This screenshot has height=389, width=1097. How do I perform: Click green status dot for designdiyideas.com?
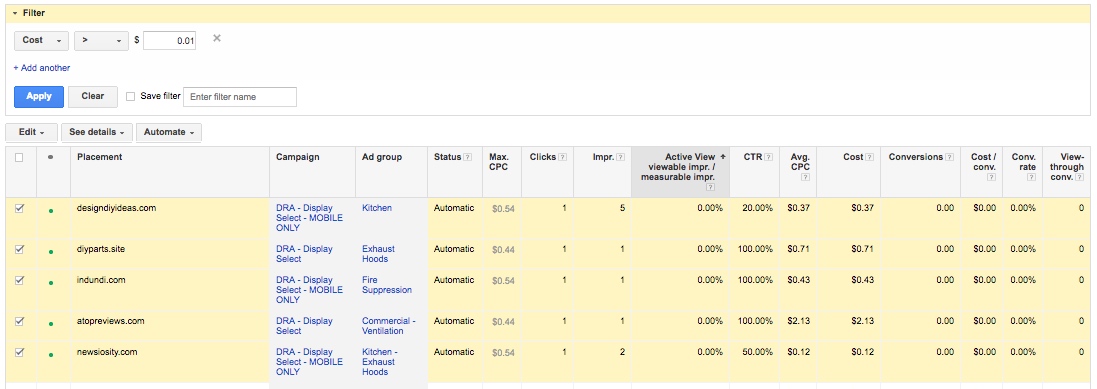click(x=51, y=211)
